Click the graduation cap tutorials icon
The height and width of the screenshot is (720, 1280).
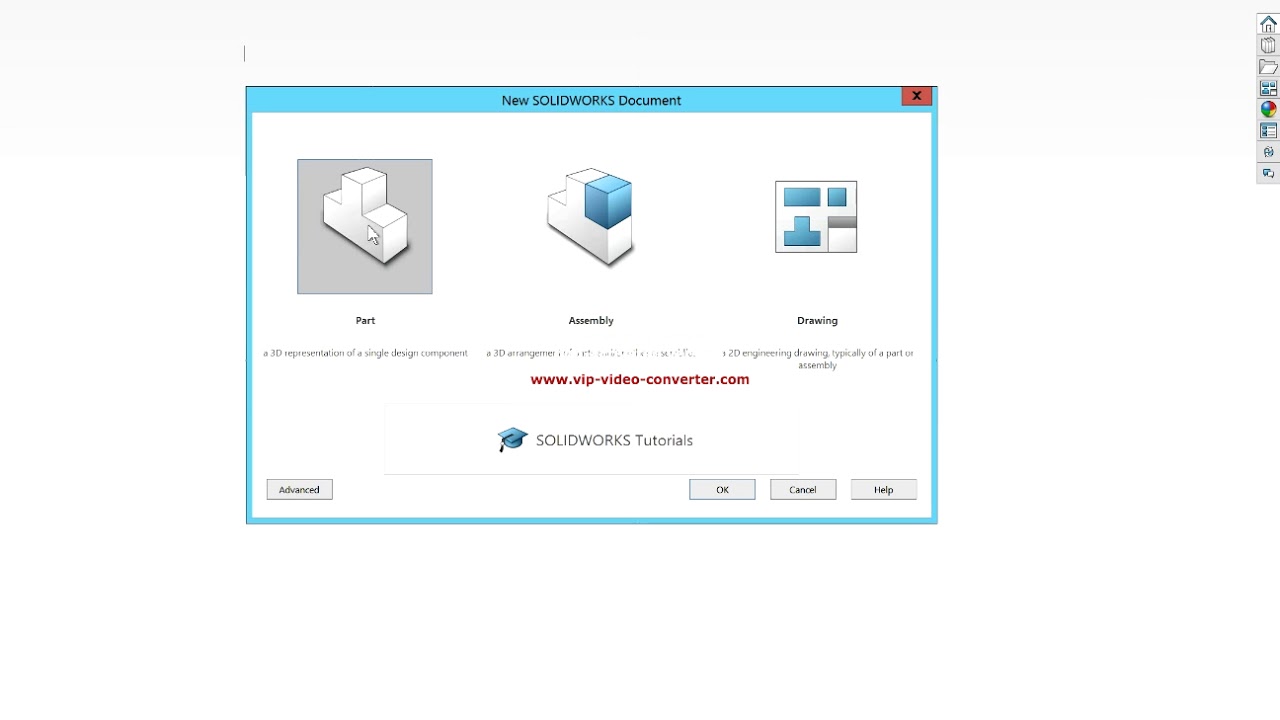(x=512, y=439)
